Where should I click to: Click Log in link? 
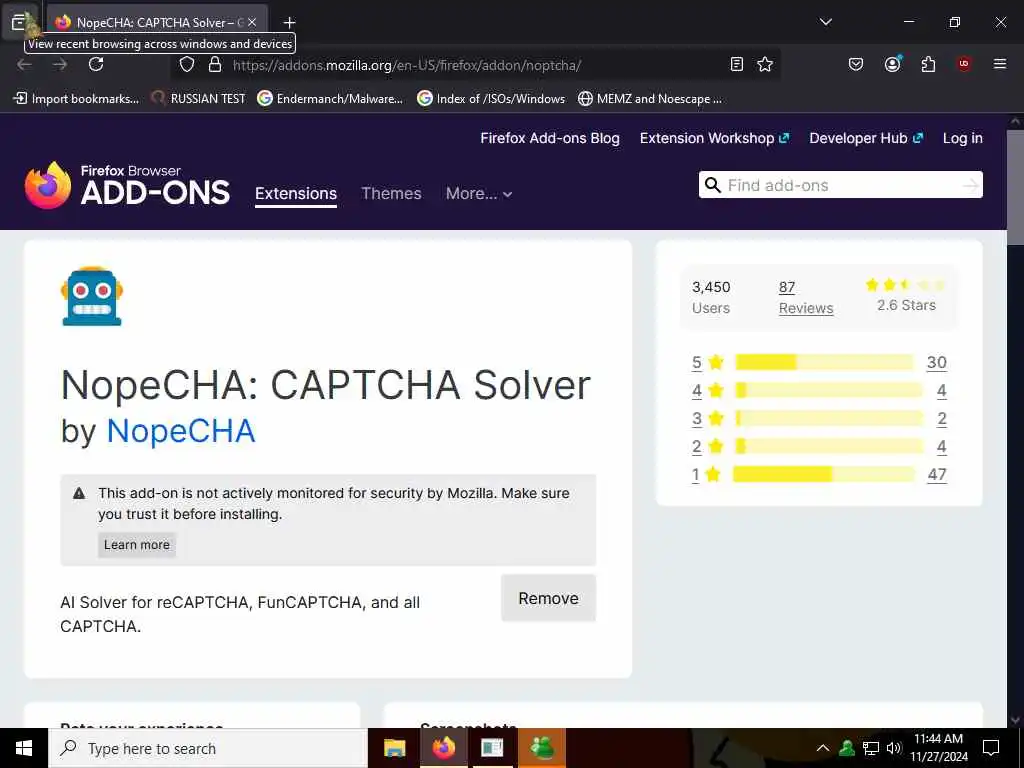[x=963, y=138]
